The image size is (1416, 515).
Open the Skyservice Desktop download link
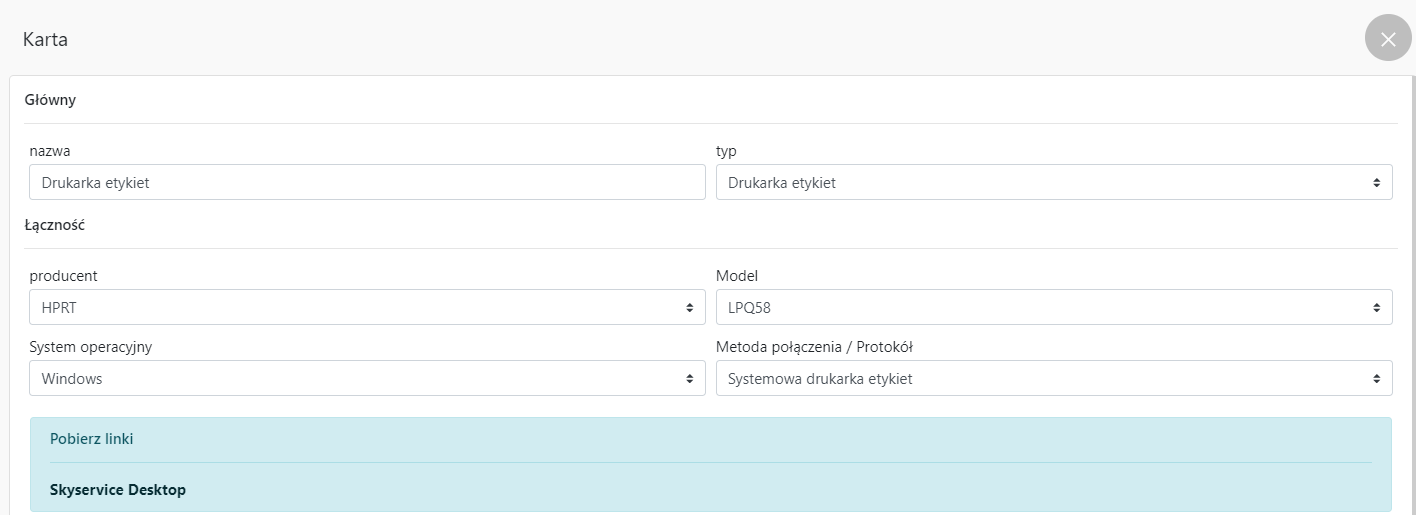click(x=118, y=490)
